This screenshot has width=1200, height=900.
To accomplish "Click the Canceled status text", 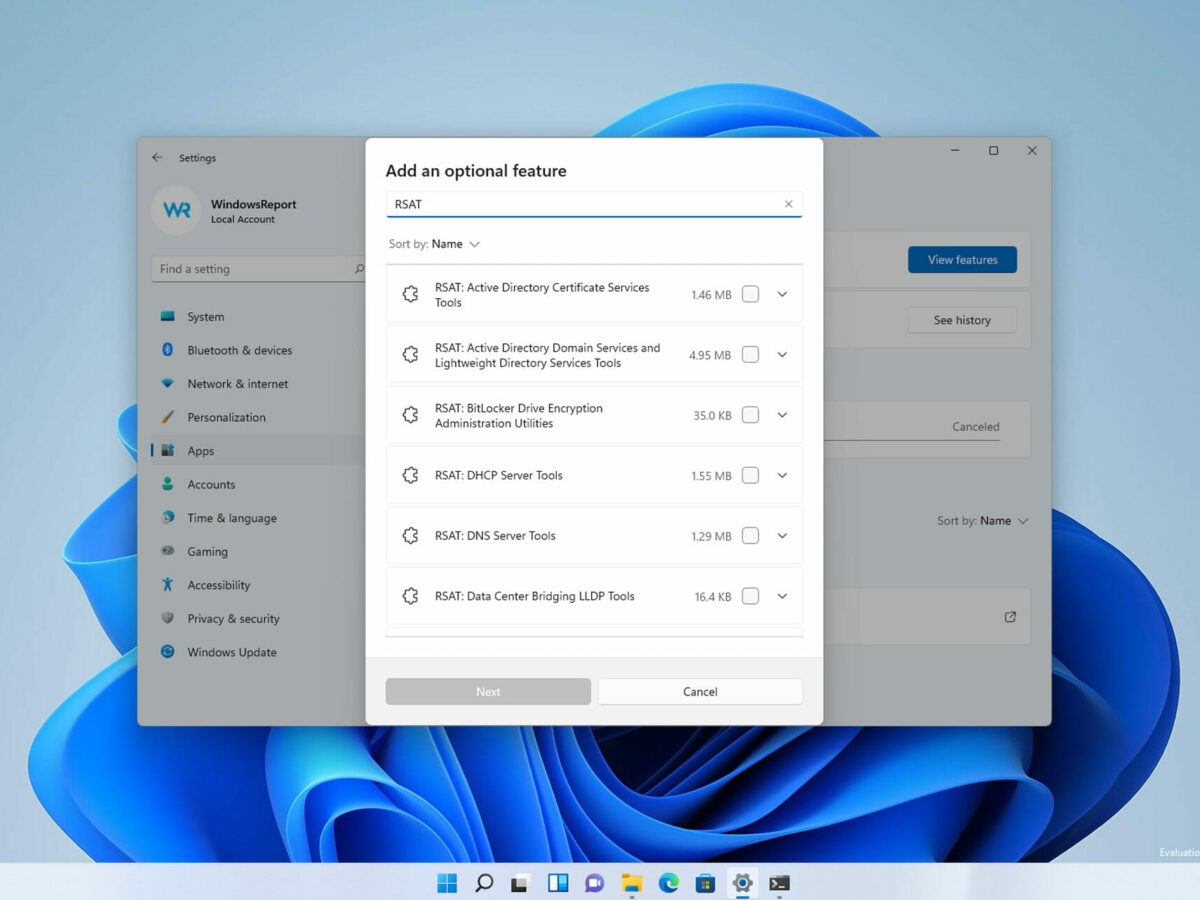I will click(x=975, y=427).
